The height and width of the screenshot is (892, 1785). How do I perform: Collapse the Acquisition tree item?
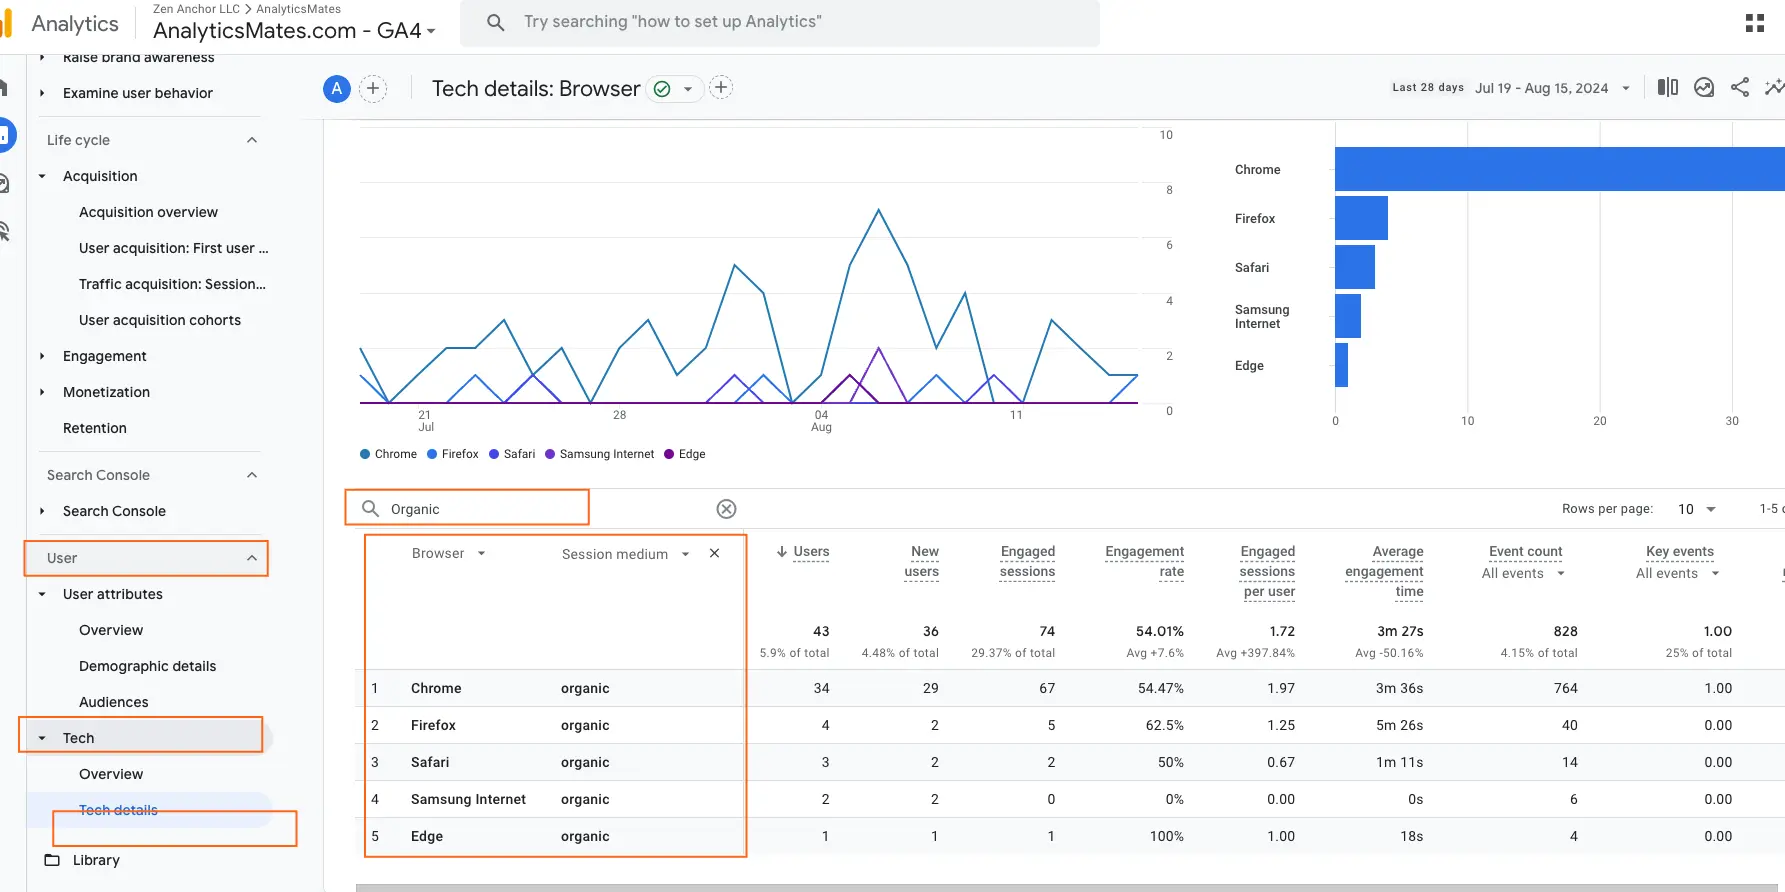coord(42,176)
